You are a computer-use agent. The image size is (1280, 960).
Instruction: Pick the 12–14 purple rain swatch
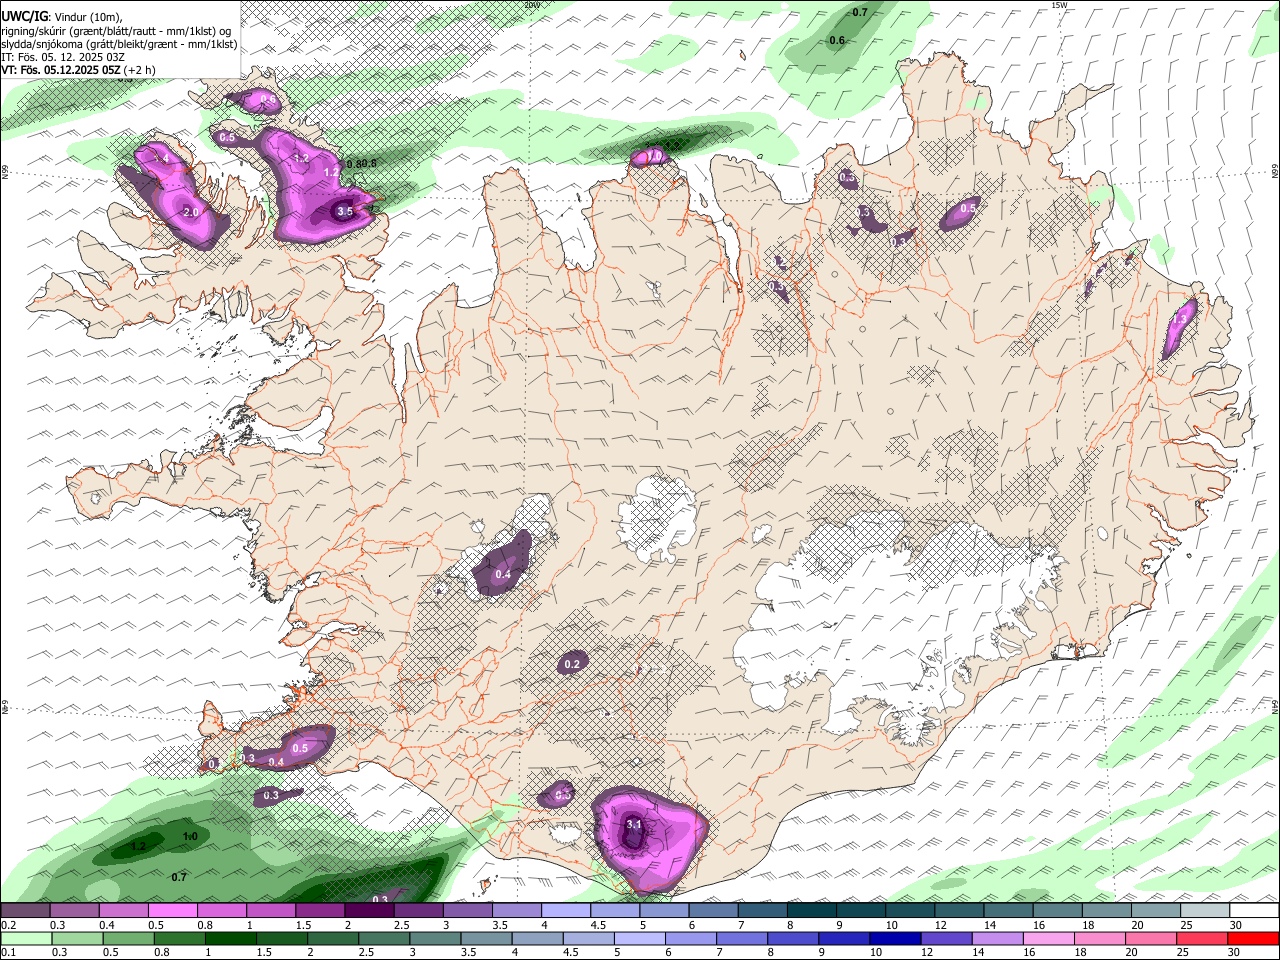[x=946, y=938]
